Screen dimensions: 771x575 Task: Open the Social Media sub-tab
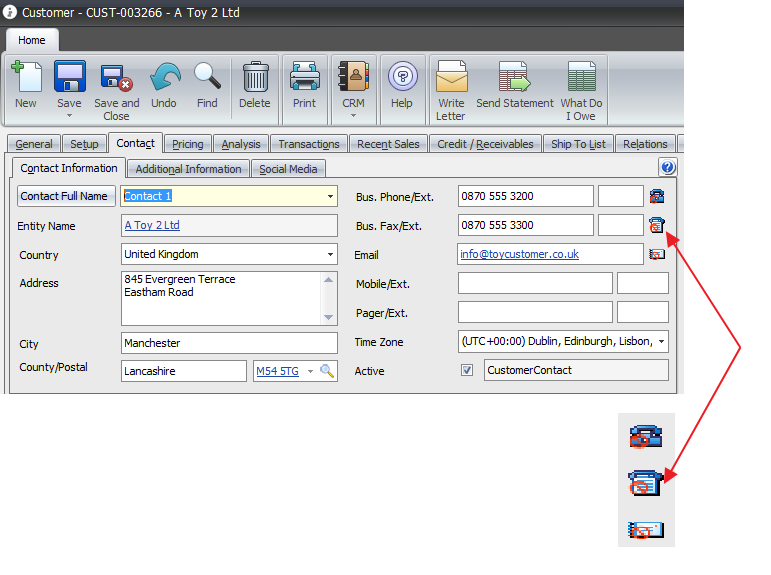coord(288,169)
